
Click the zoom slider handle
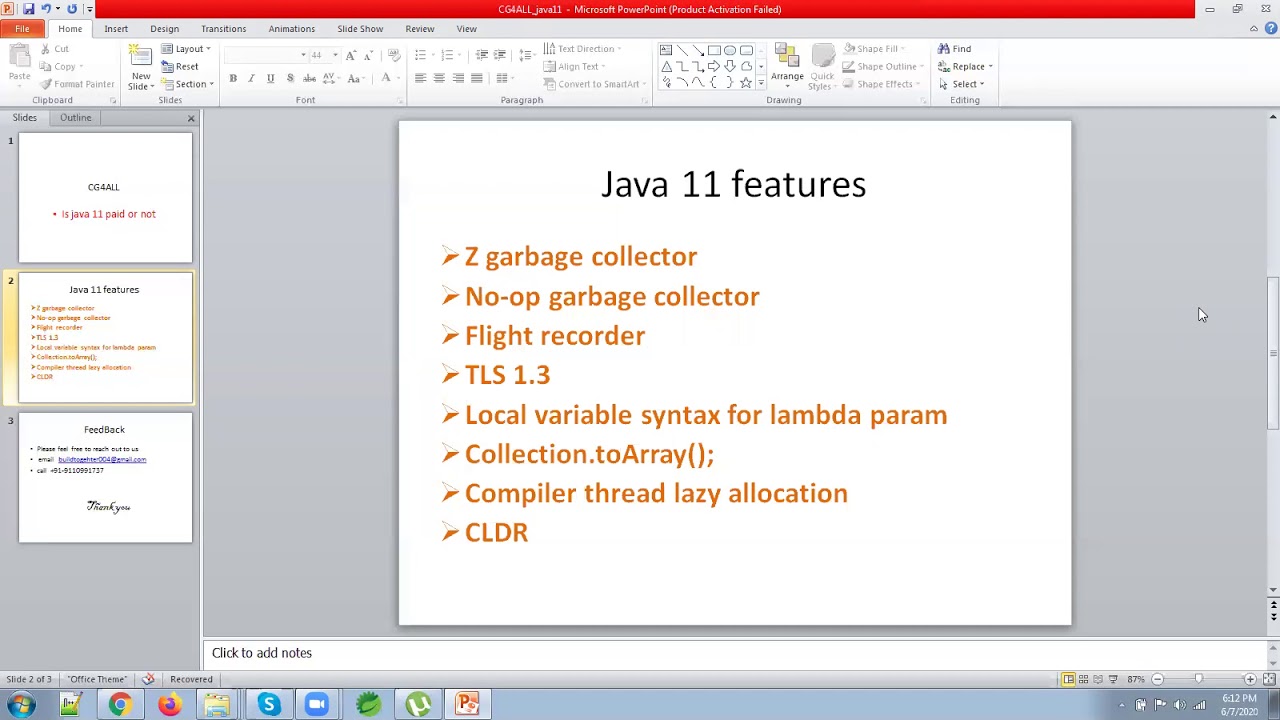click(x=1198, y=680)
